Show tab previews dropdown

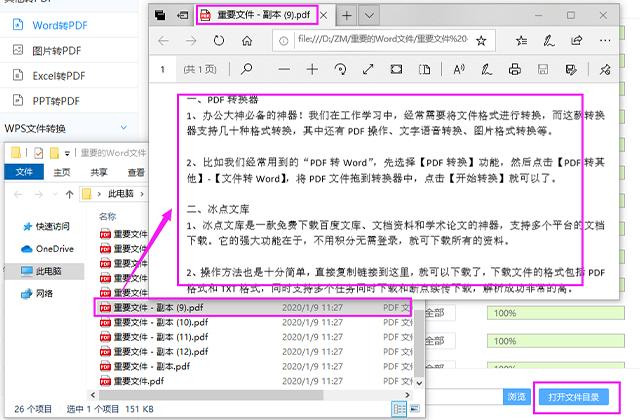coord(369,16)
